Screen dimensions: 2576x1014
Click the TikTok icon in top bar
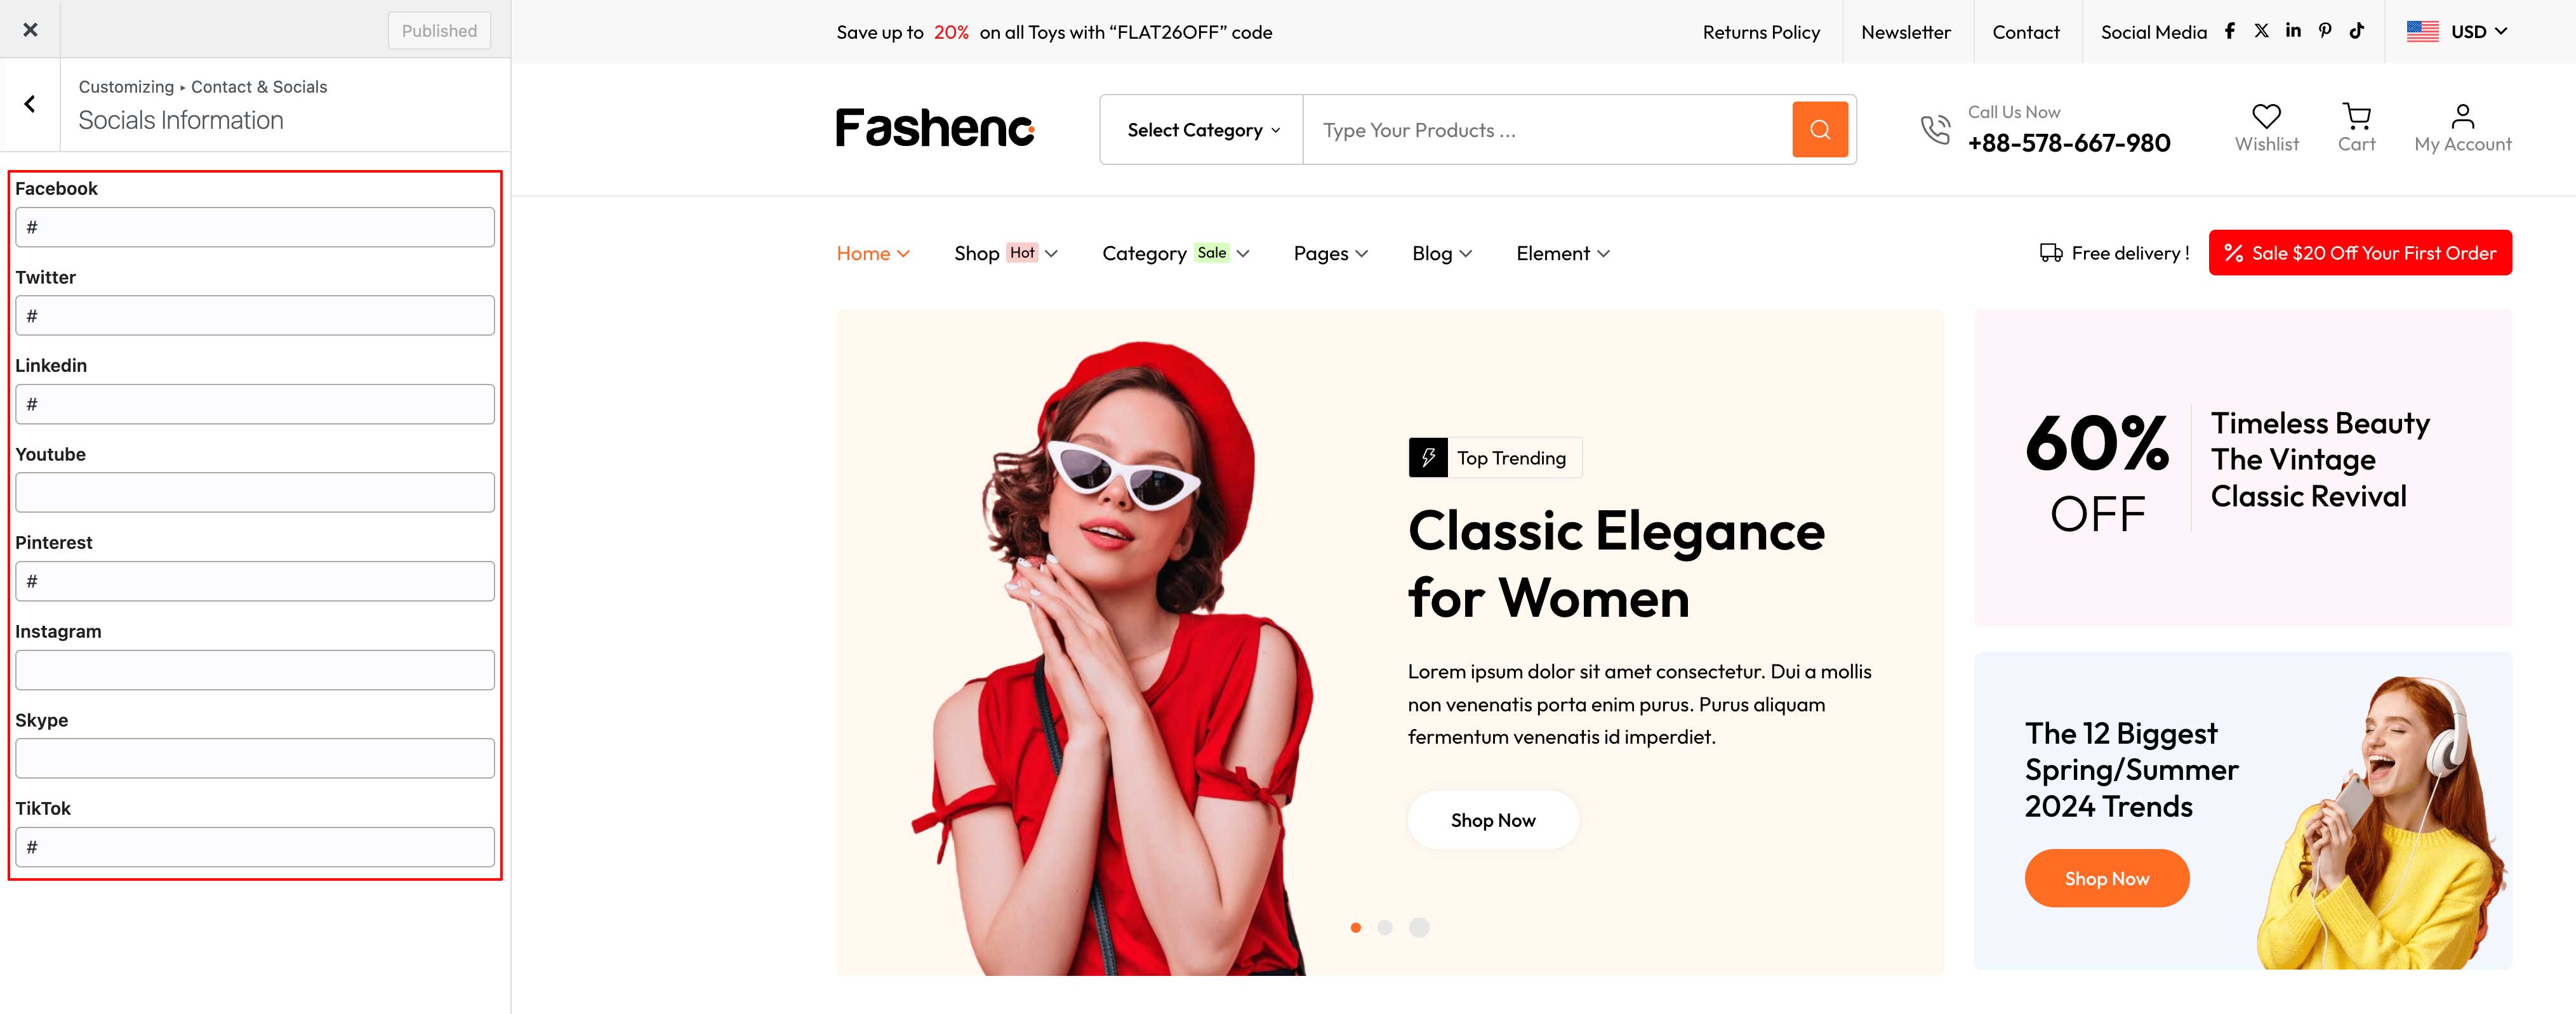click(x=2357, y=31)
